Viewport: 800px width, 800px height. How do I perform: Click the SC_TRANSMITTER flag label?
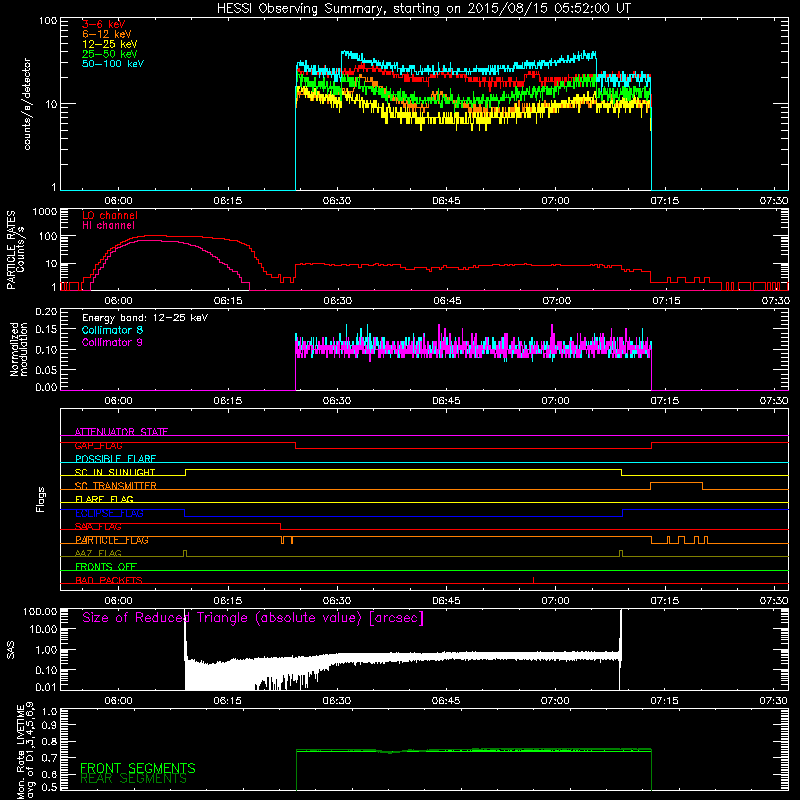(x=115, y=486)
